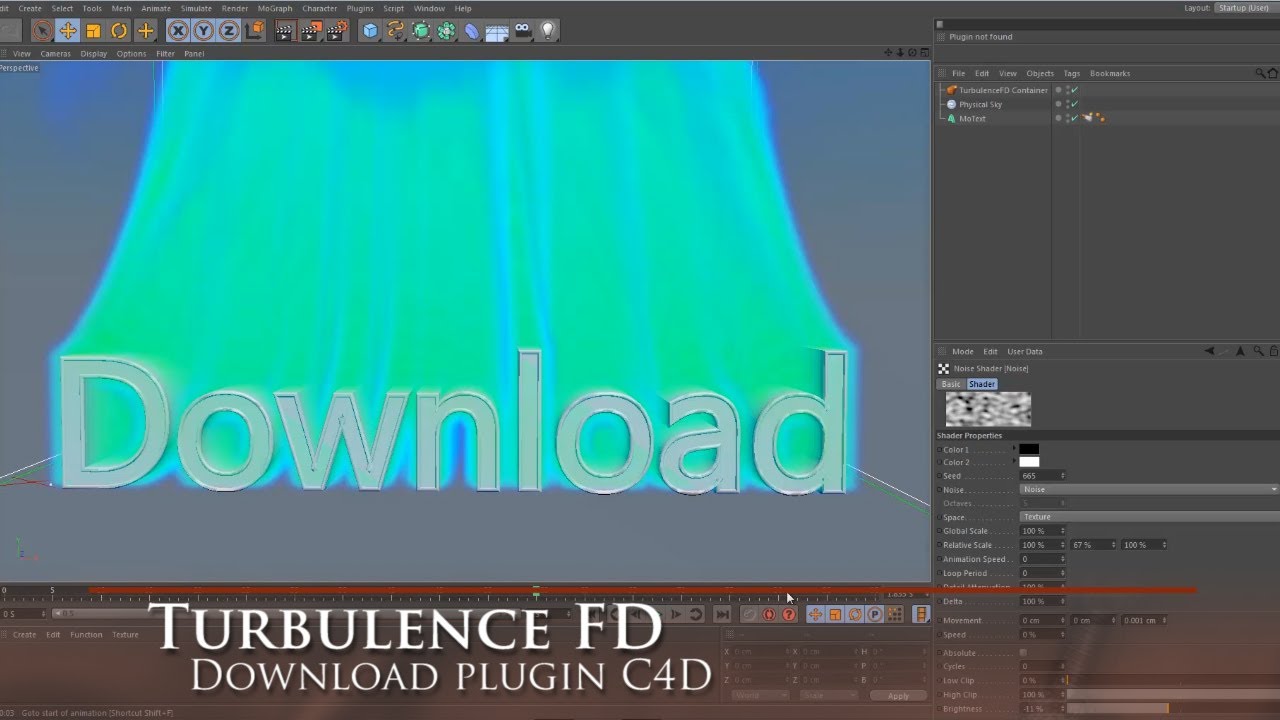Open Edit Render Settings icon
This screenshot has height=720, width=1280.
pyautogui.click(x=337, y=31)
